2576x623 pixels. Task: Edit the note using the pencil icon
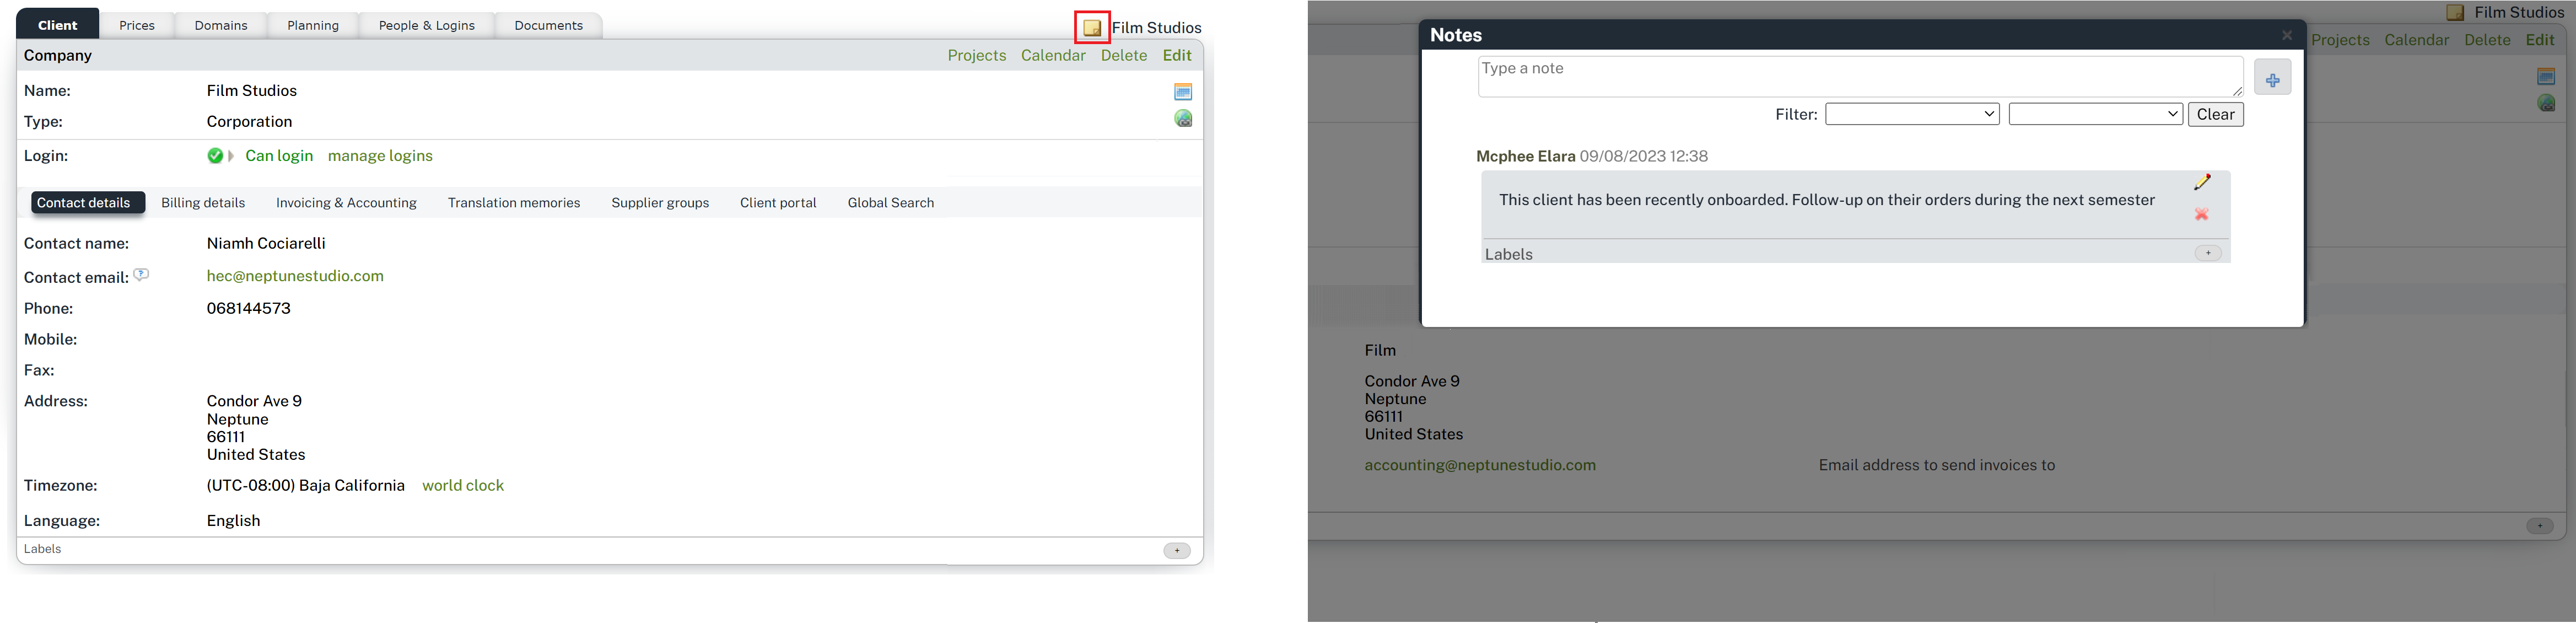(2202, 182)
